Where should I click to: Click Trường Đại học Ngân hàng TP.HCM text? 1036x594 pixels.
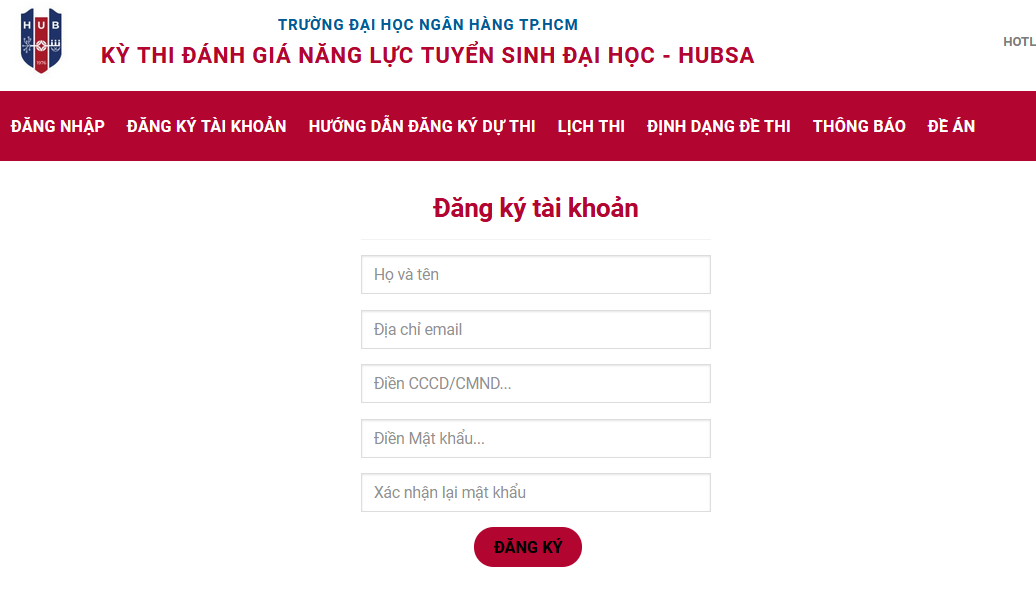(428, 24)
